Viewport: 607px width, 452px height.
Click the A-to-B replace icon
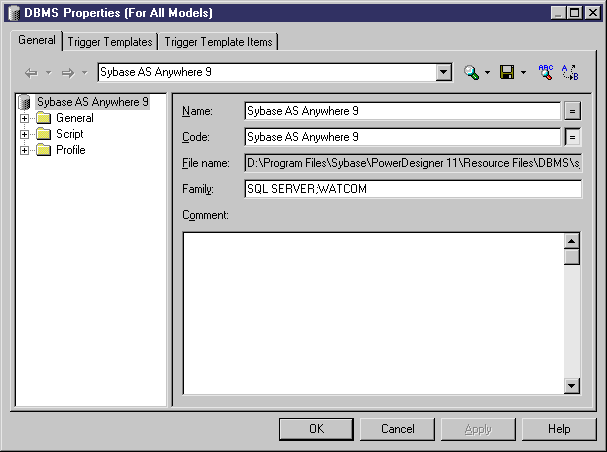(570, 72)
